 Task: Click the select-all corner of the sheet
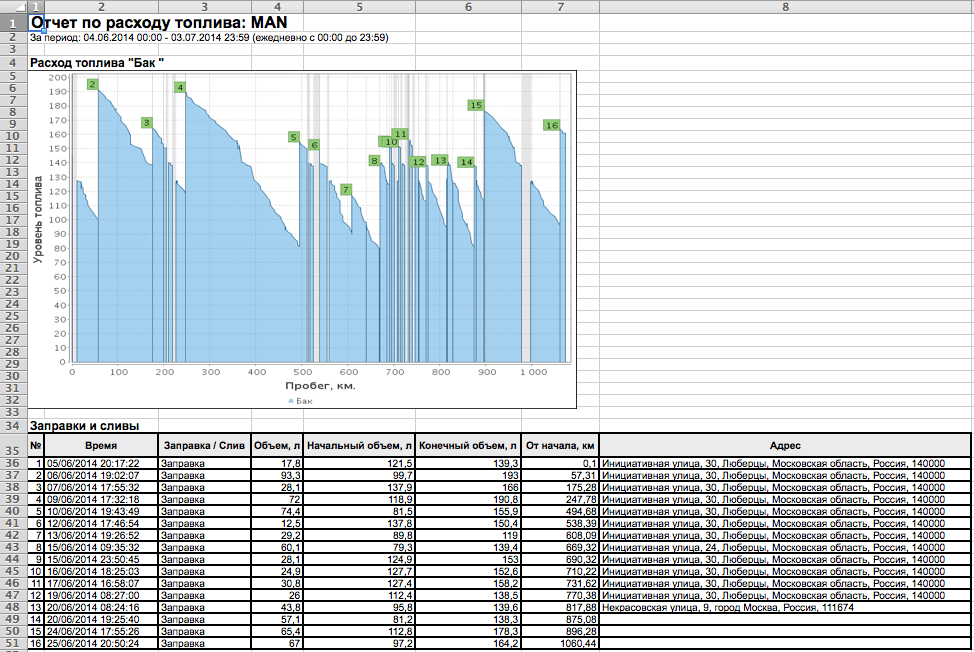(x=13, y=7)
